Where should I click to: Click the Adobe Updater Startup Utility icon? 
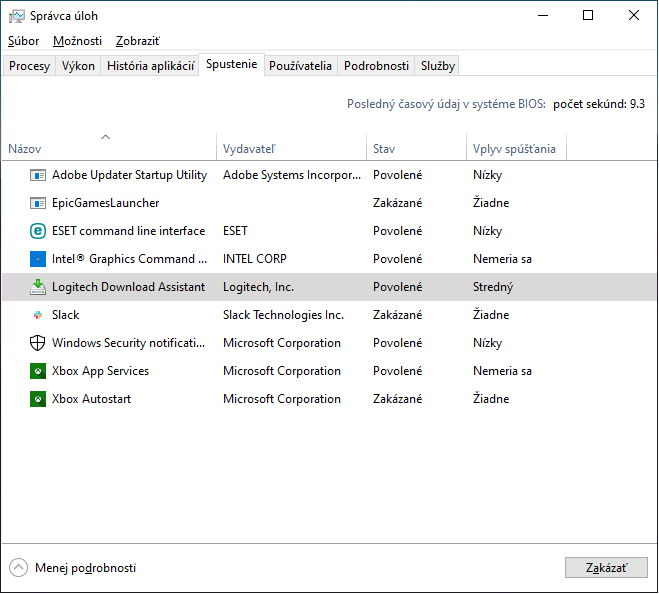[38, 175]
